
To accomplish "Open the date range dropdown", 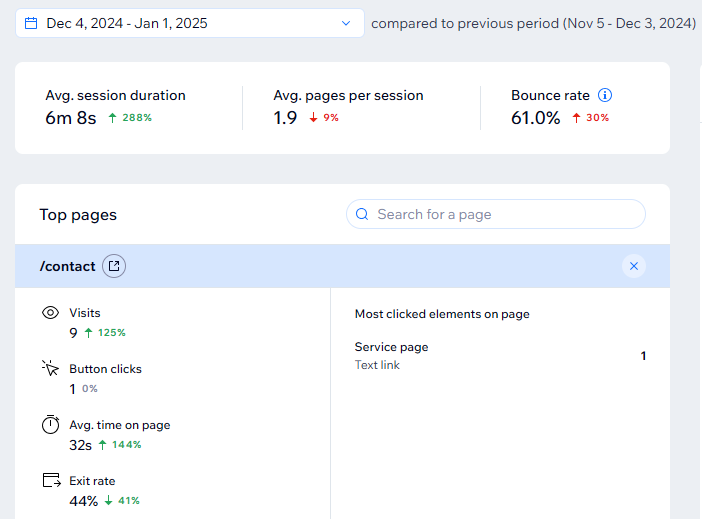I will pos(190,23).
